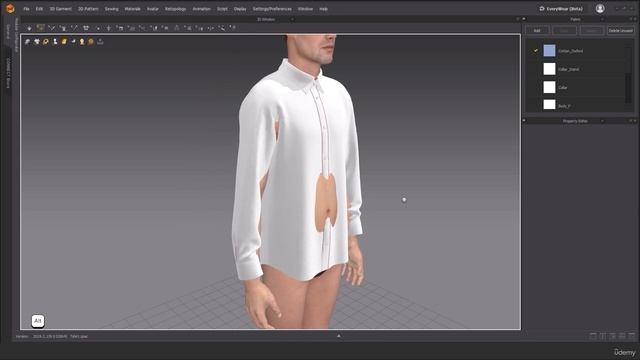
Task: Open the File menu
Action: [x=26, y=9]
